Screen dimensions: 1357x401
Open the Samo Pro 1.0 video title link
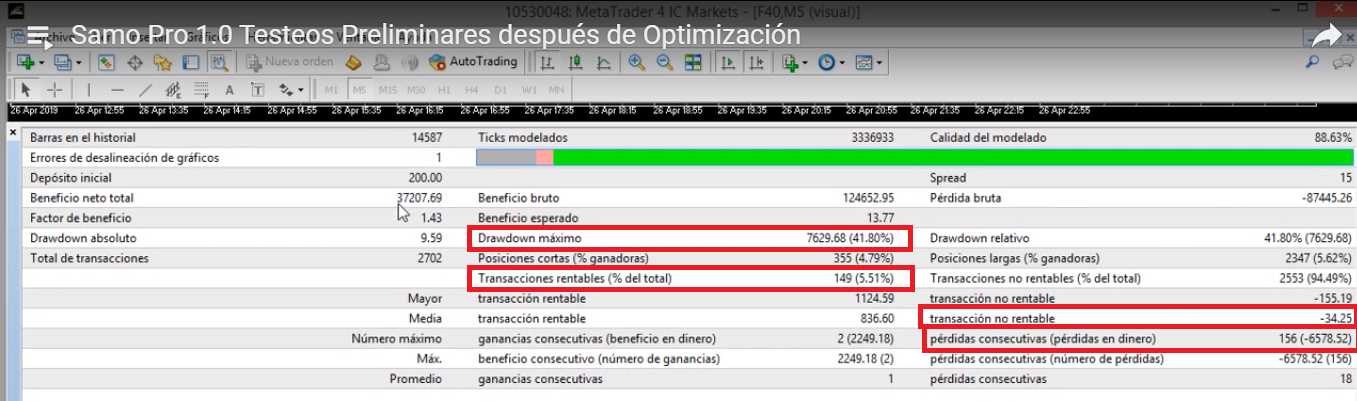point(436,35)
